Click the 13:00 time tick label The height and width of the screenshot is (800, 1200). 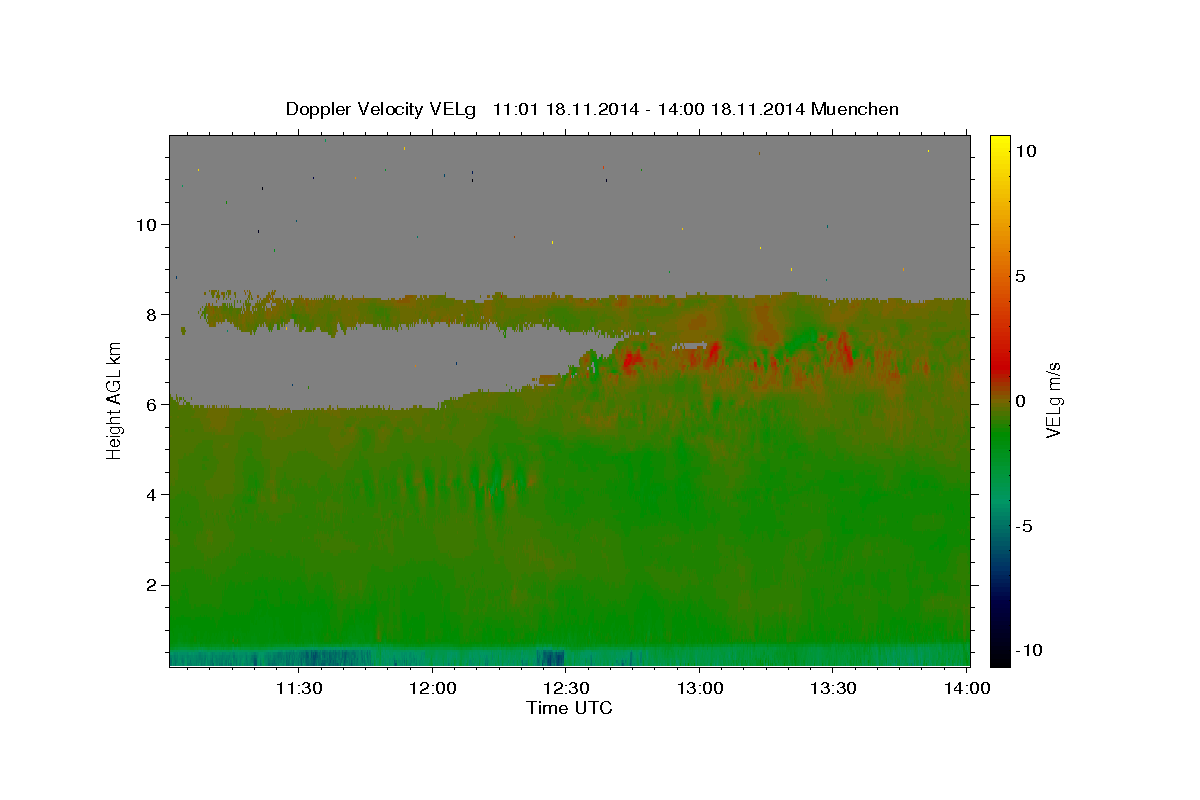click(699, 688)
